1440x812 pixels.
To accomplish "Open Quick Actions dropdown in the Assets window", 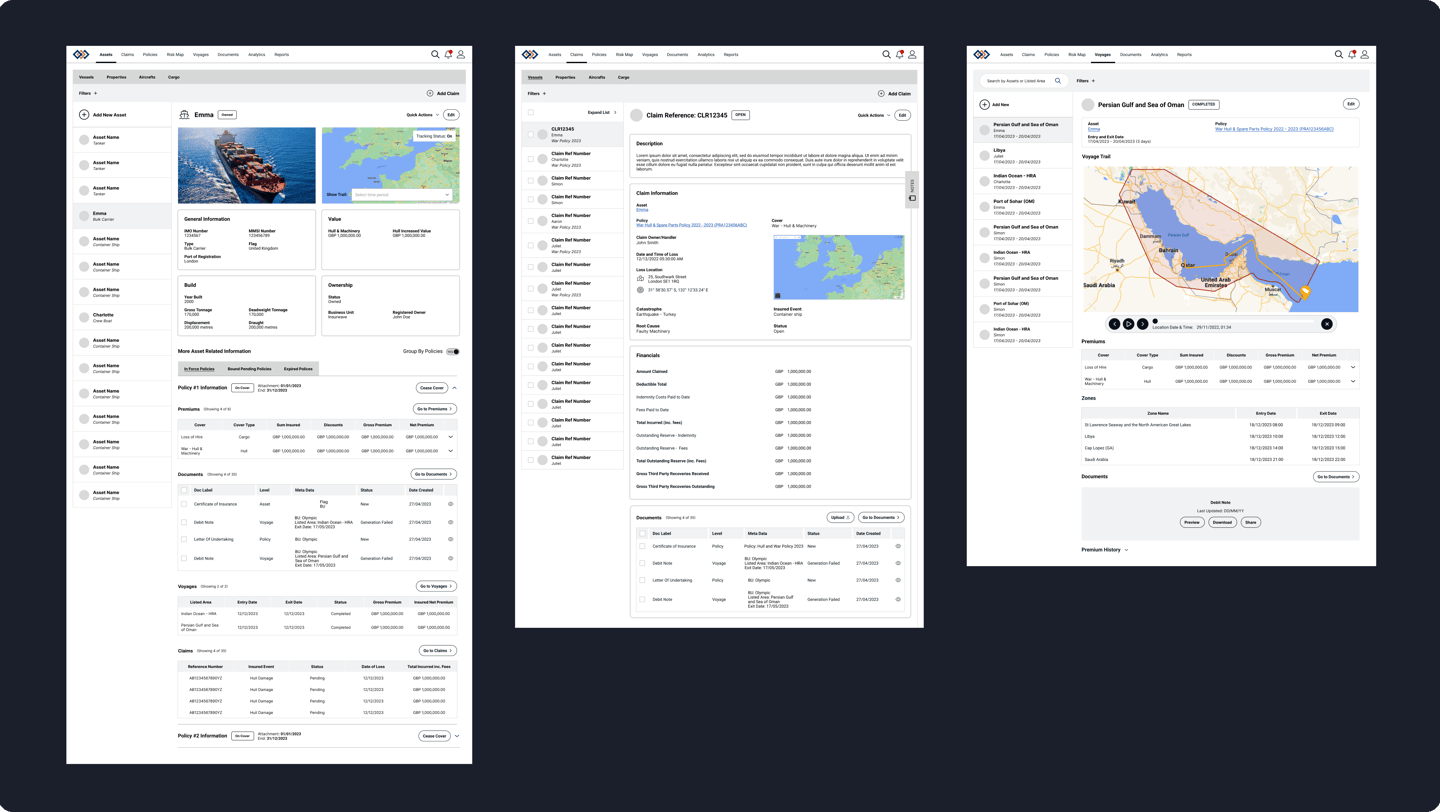I will [422, 115].
